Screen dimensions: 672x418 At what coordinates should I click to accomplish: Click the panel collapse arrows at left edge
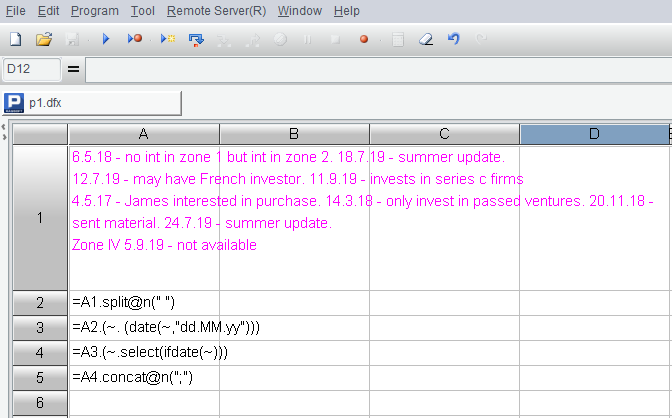click(3, 132)
